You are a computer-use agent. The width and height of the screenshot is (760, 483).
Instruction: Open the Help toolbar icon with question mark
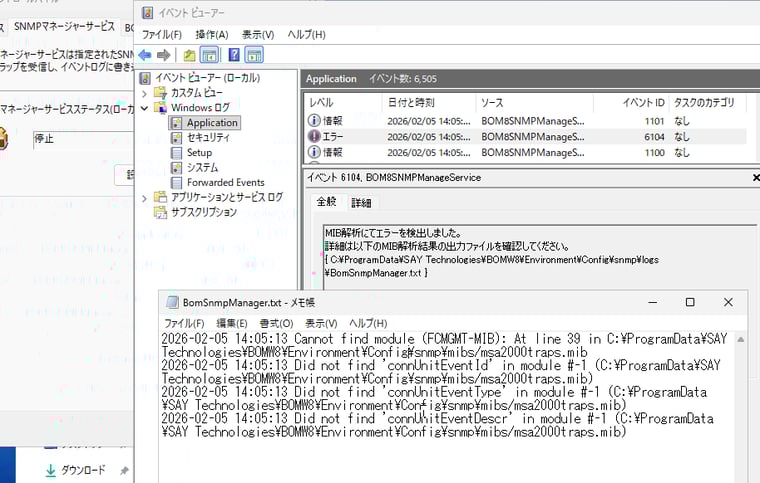[x=234, y=55]
